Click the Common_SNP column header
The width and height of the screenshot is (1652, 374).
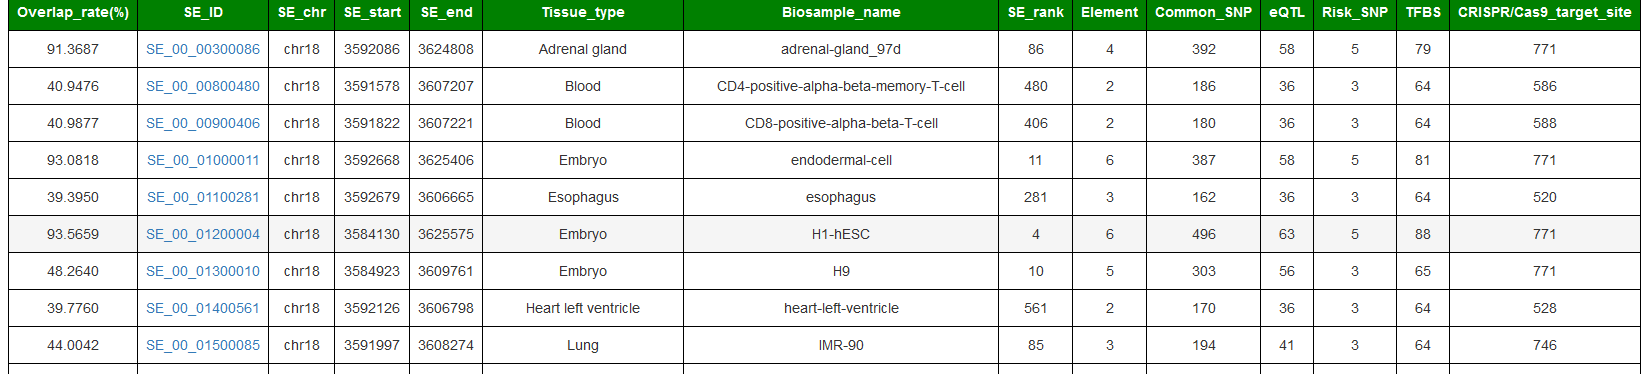click(x=1203, y=13)
